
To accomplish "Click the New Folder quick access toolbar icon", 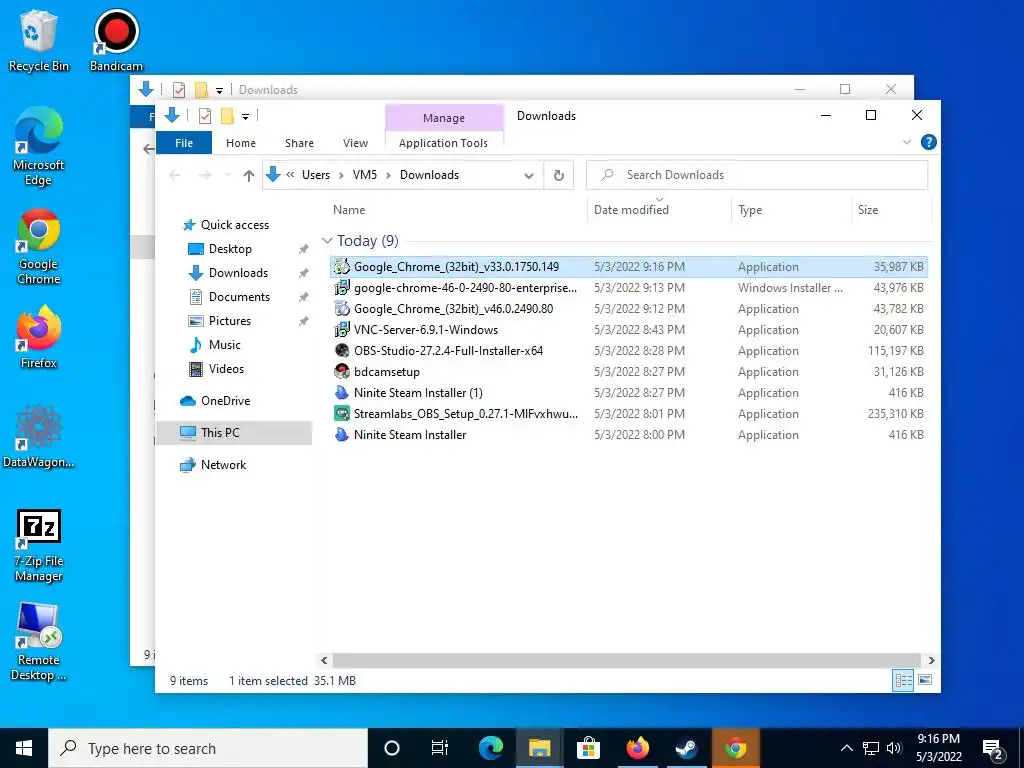I will [x=227, y=116].
